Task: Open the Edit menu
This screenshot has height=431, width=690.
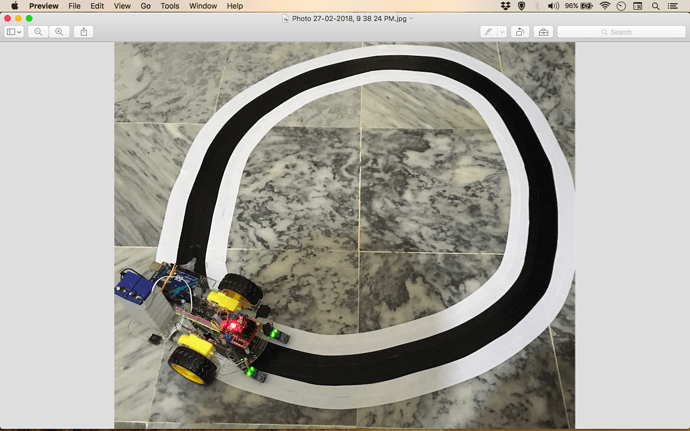Action: pyautogui.click(x=97, y=6)
